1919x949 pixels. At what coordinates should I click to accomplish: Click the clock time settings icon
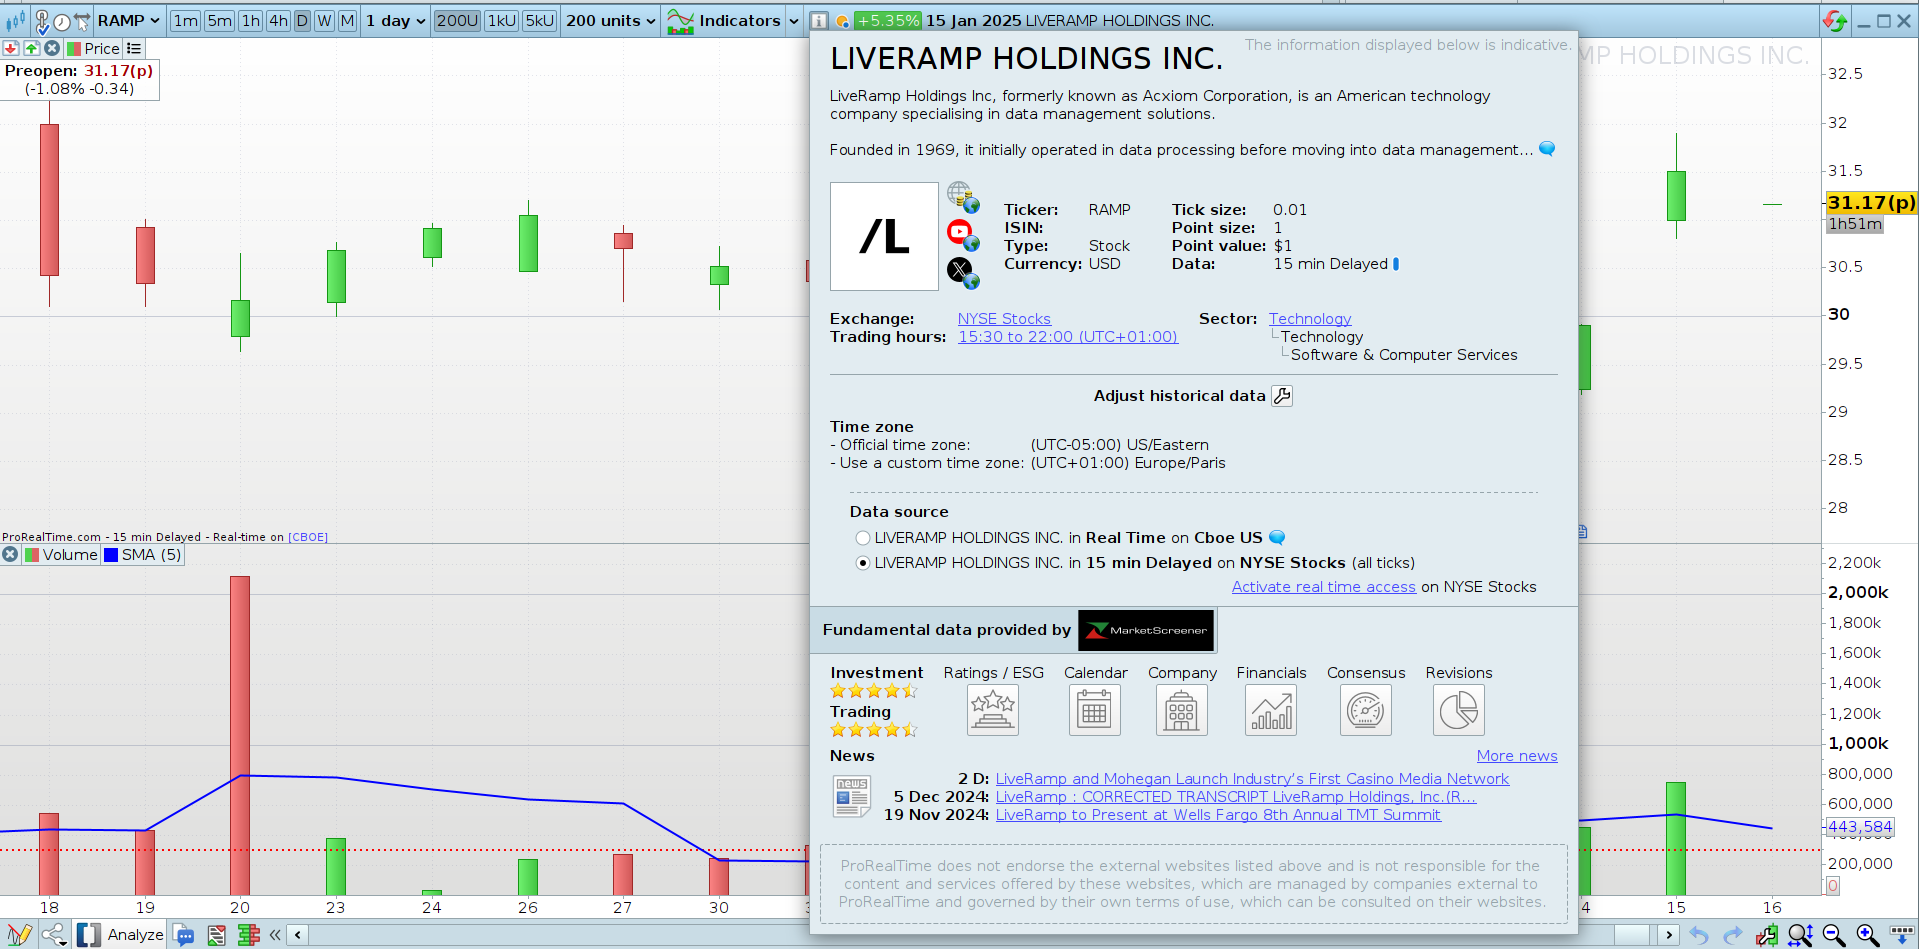tap(62, 21)
